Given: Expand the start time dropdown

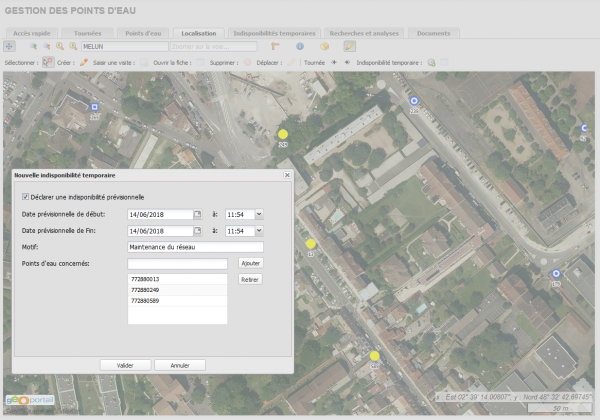Looking at the screenshot, I should 259,213.
